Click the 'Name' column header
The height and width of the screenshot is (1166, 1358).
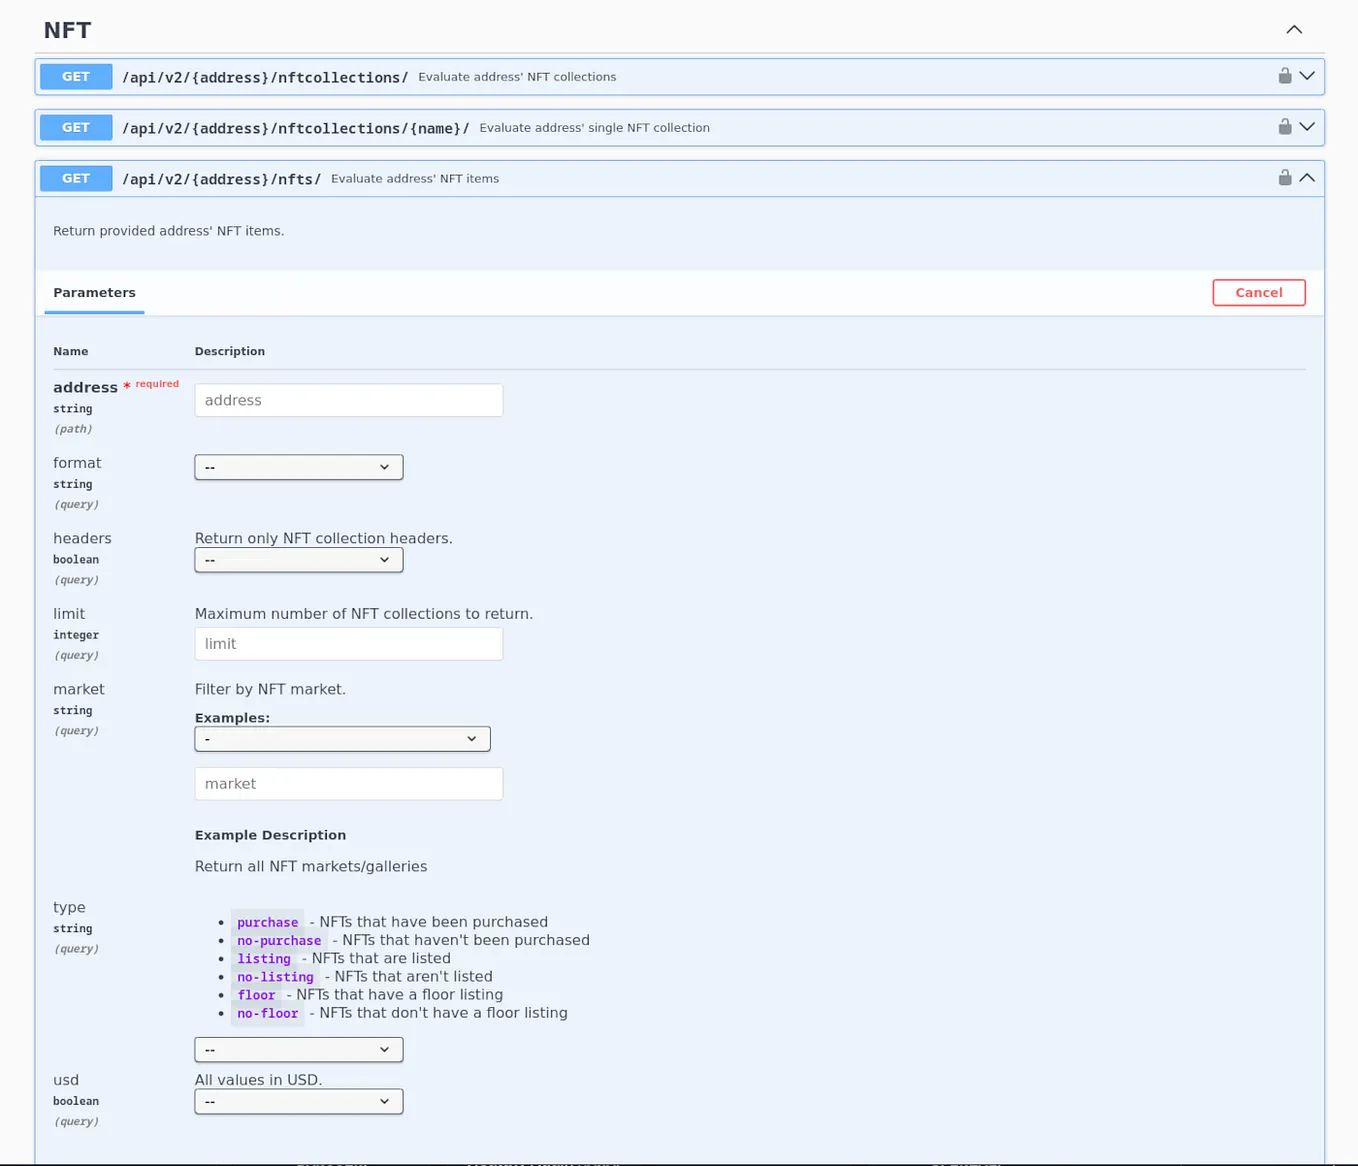click(71, 352)
